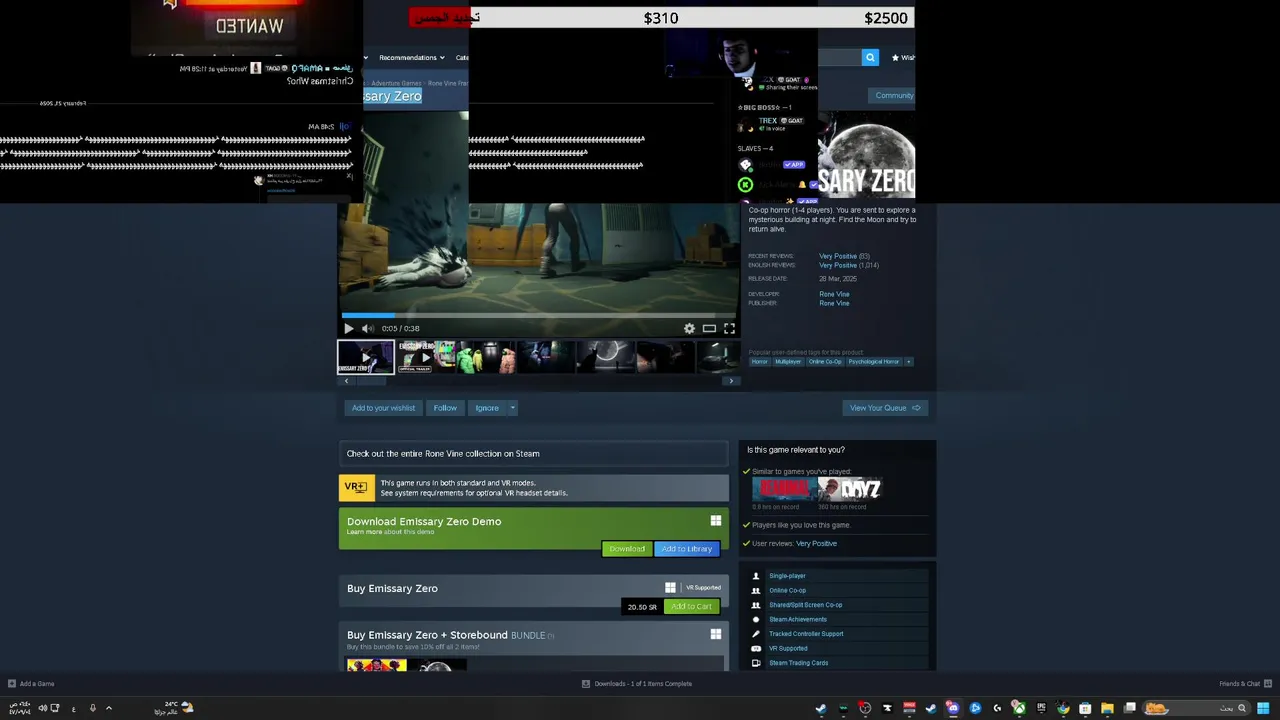This screenshot has width=1280, height=720.
Task: Expand more tags with plus button
Action: tap(908, 362)
